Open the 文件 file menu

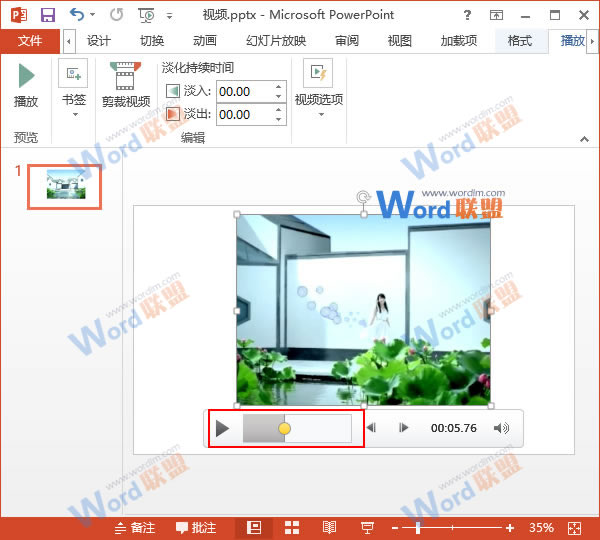(x=30, y=41)
